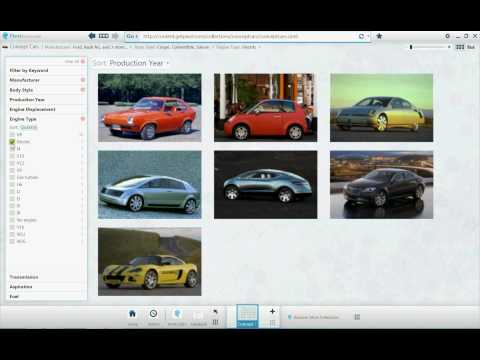Click Clear All at top of filter panel
This screenshot has width=480, height=360.
[72, 61]
